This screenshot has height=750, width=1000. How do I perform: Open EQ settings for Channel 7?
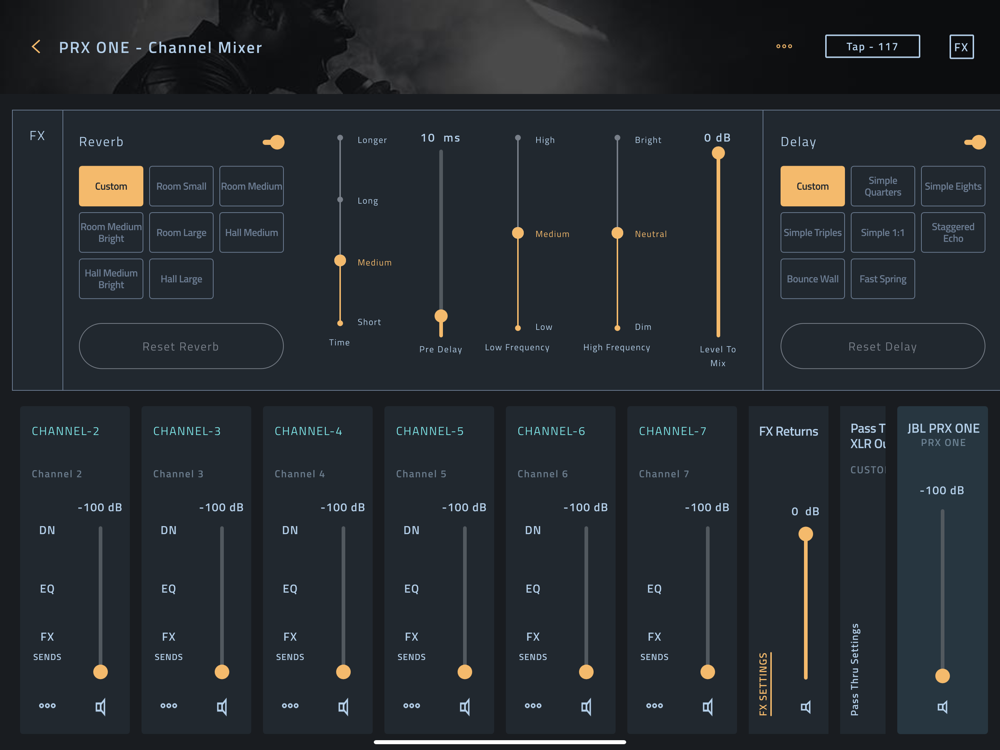[654, 589]
